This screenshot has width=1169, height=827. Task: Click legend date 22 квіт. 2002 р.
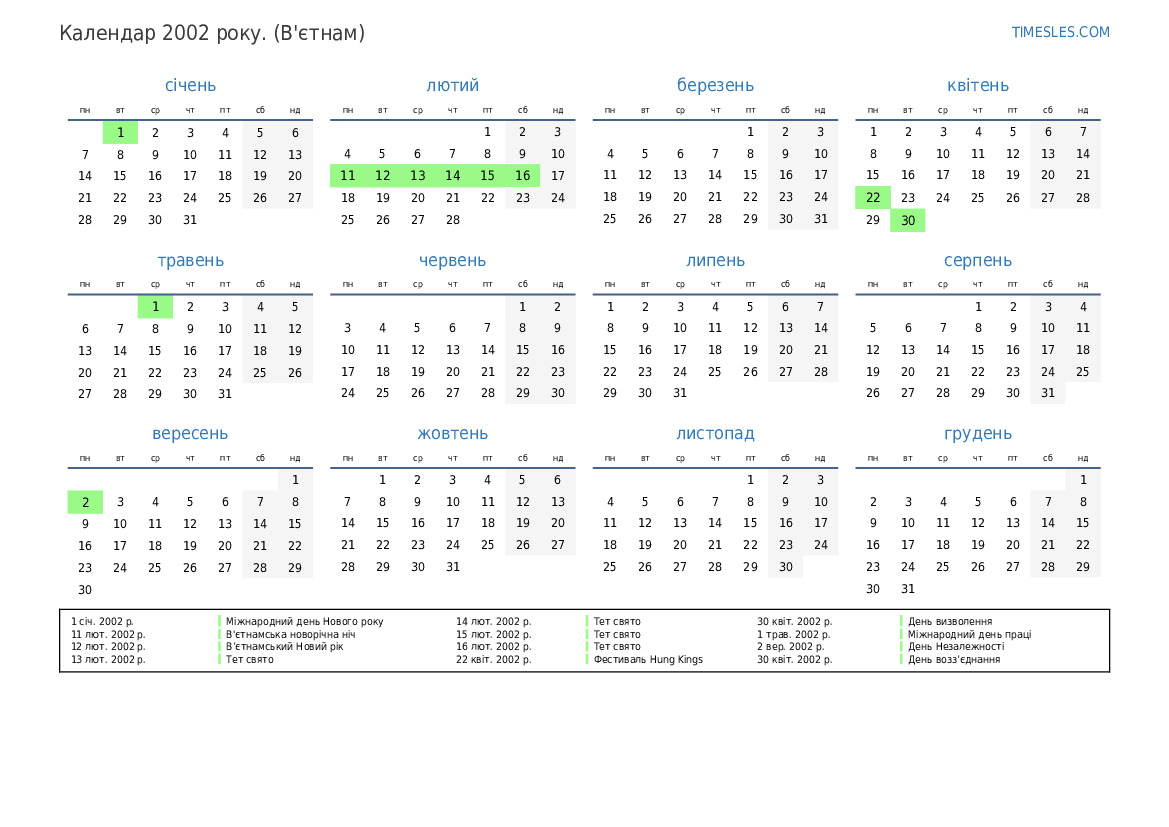[494, 659]
